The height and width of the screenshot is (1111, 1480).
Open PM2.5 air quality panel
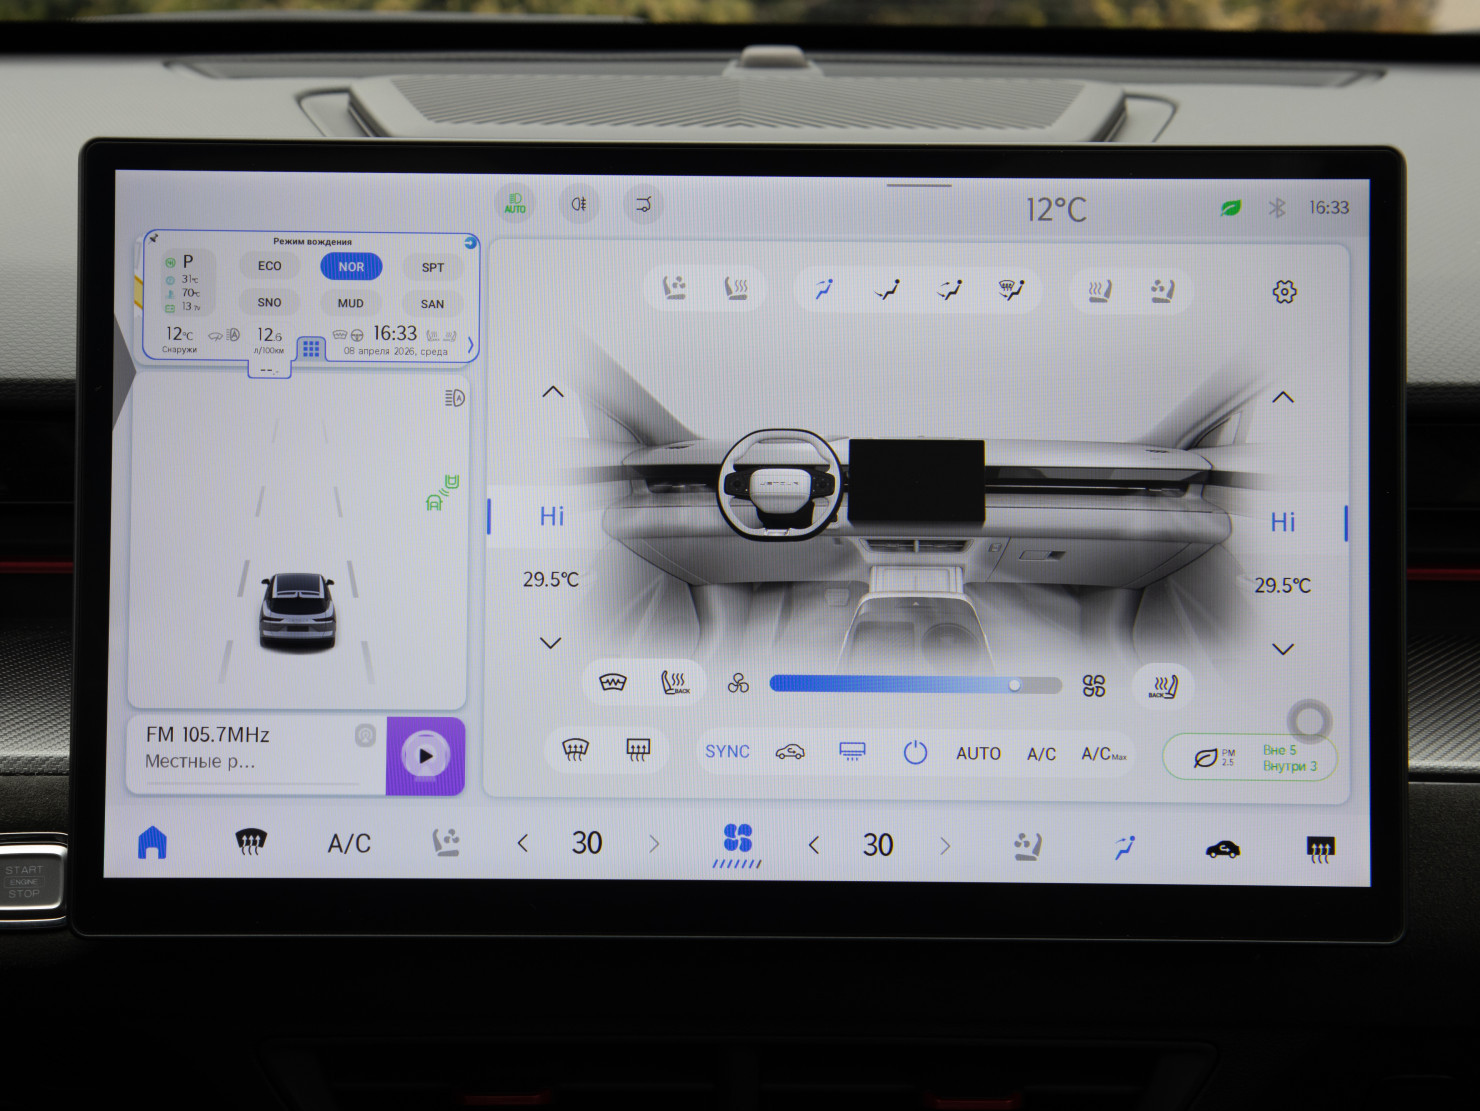1250,757
